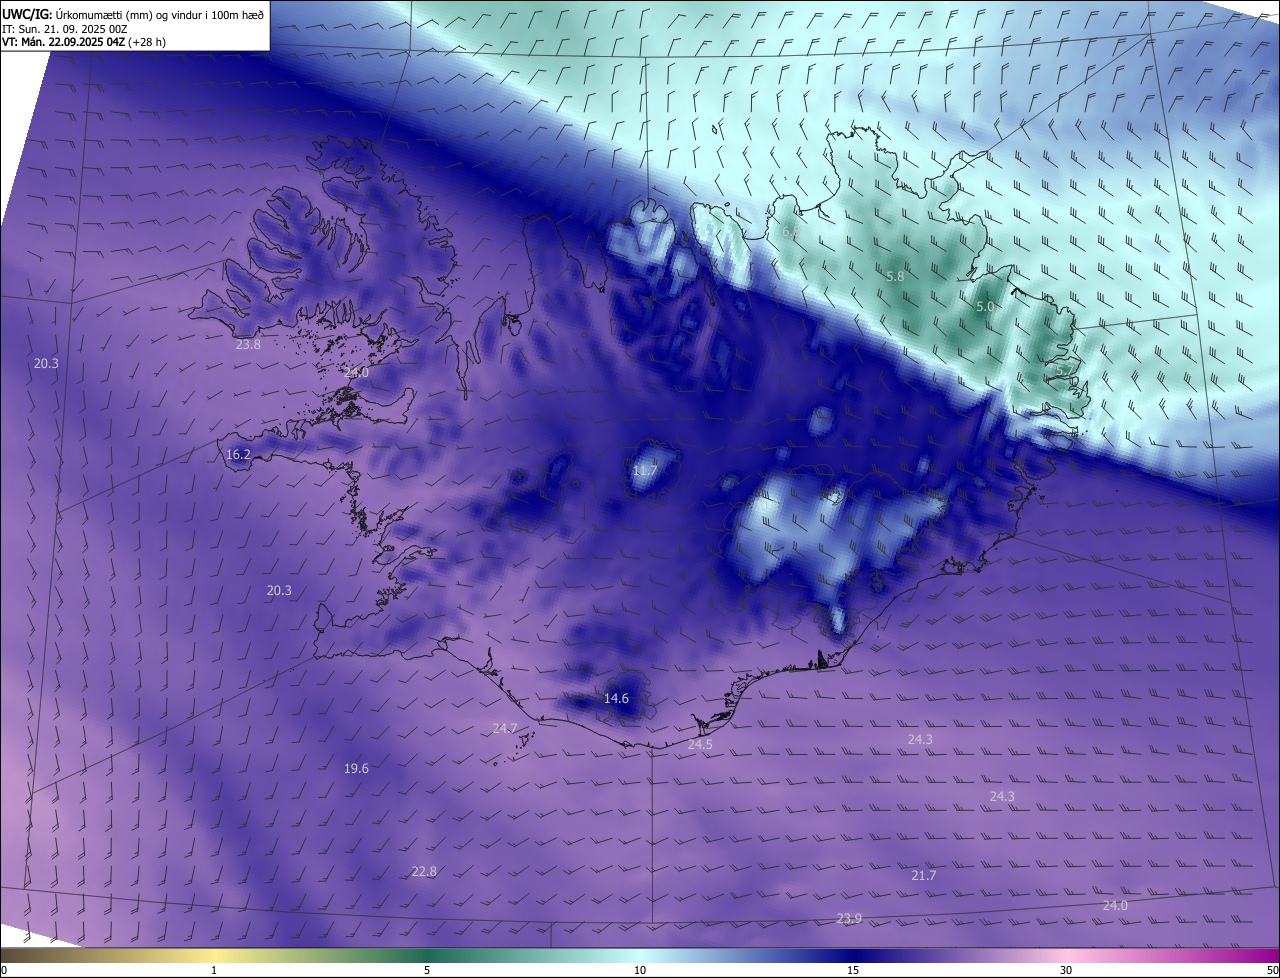Click the map value 16.2

coord(239,454)
